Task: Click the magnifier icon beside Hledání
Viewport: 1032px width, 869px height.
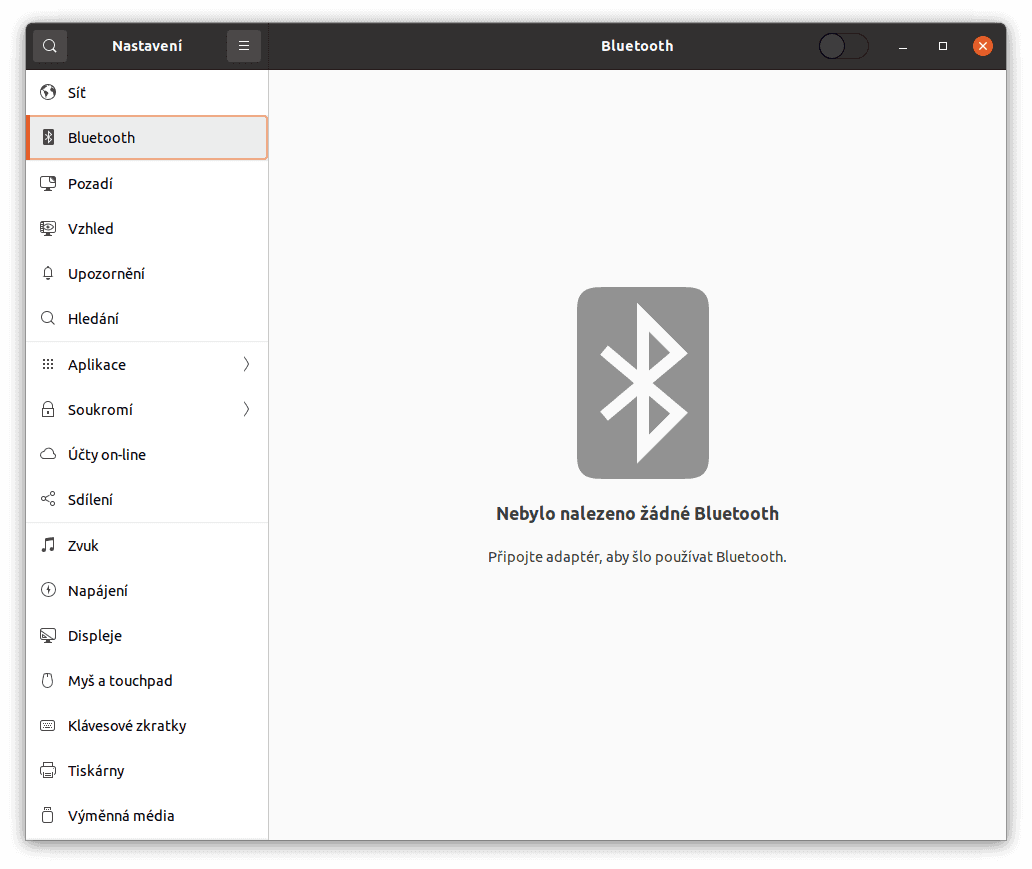Action: [48, 319]
